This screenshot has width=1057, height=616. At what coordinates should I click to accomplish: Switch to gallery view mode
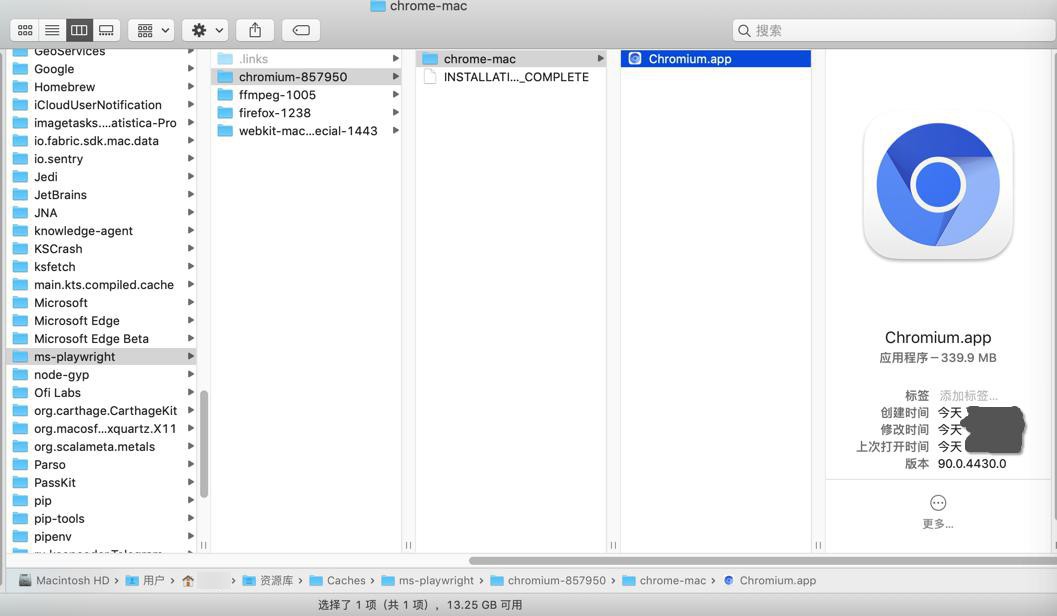coord(106,30)
